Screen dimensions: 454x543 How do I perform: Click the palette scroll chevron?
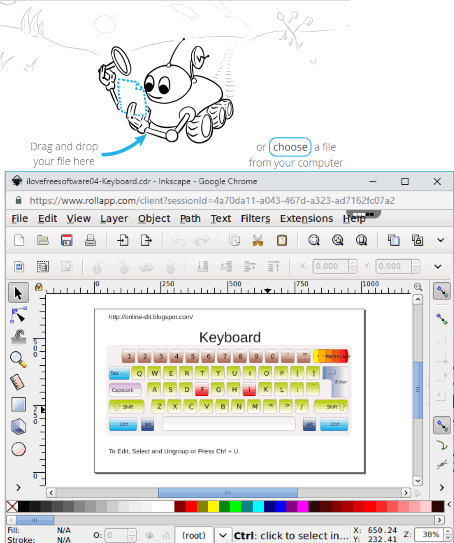tap(449, 505)
